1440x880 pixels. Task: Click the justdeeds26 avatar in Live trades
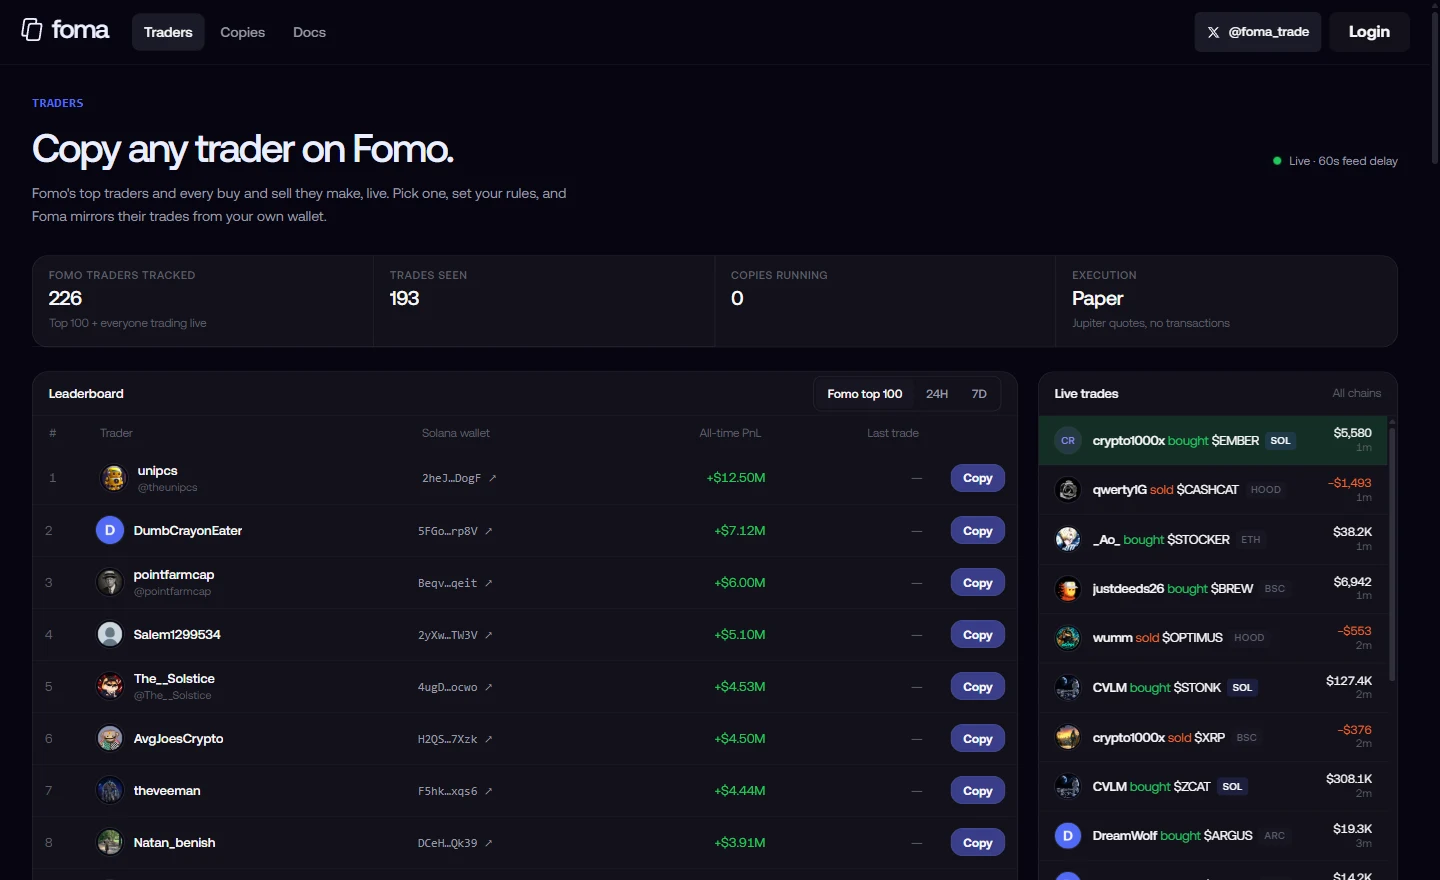1068,589
